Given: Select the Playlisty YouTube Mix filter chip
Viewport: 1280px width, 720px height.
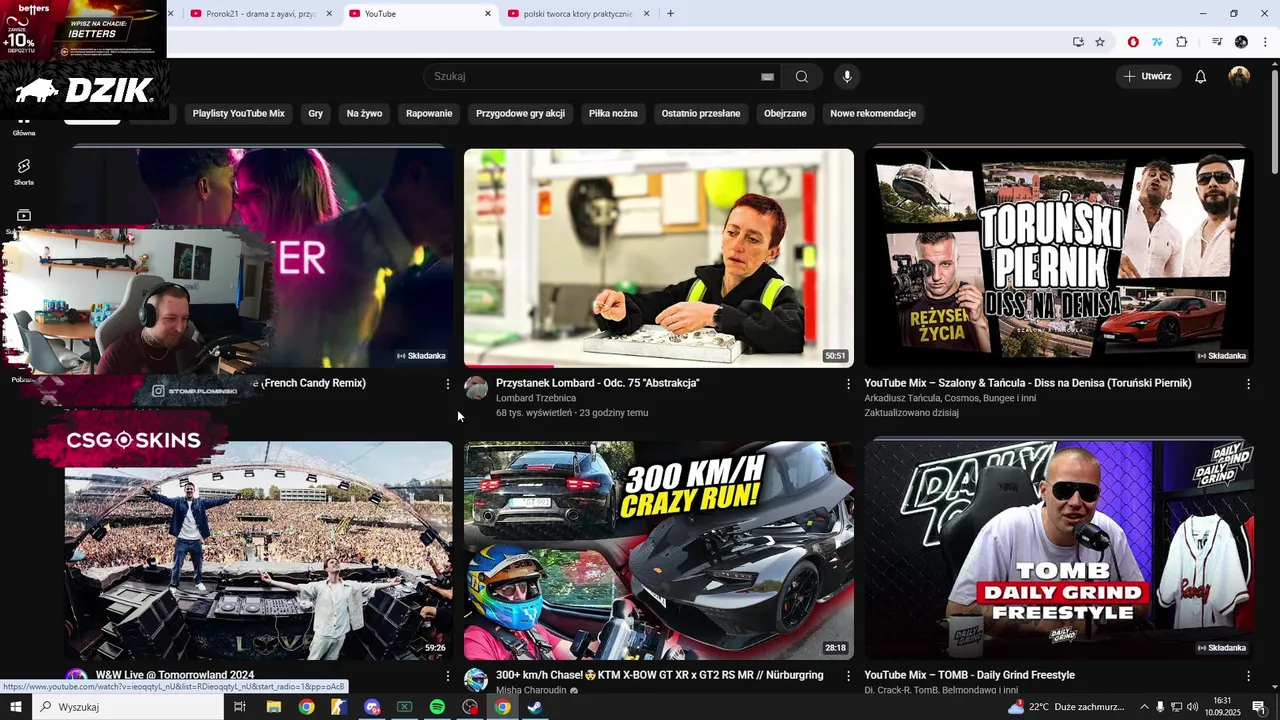Looking at the screenshot, I should (239, 114).
